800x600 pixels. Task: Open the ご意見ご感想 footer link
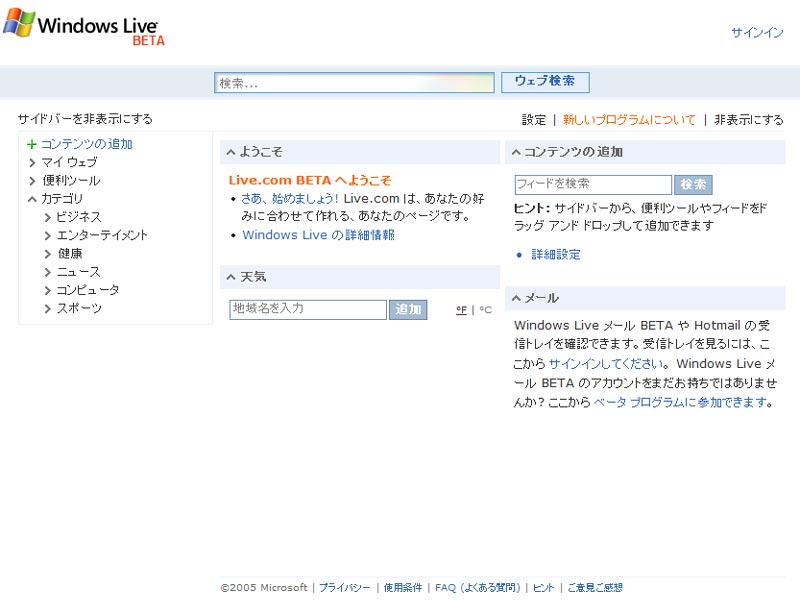coord(595,588)
